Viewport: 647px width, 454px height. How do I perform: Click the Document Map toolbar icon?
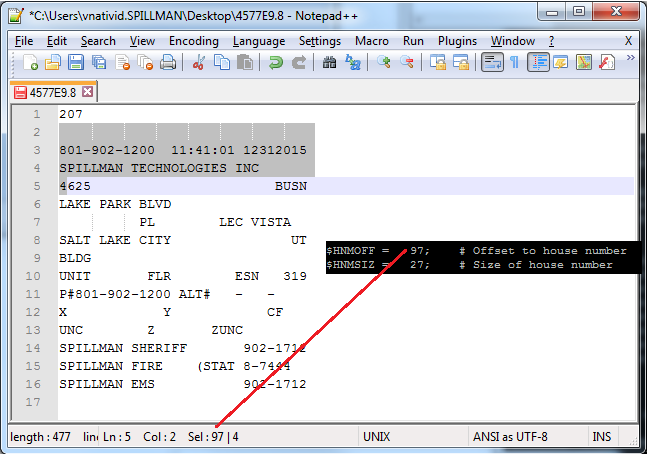pyautogui.click(x=584, y=63)
